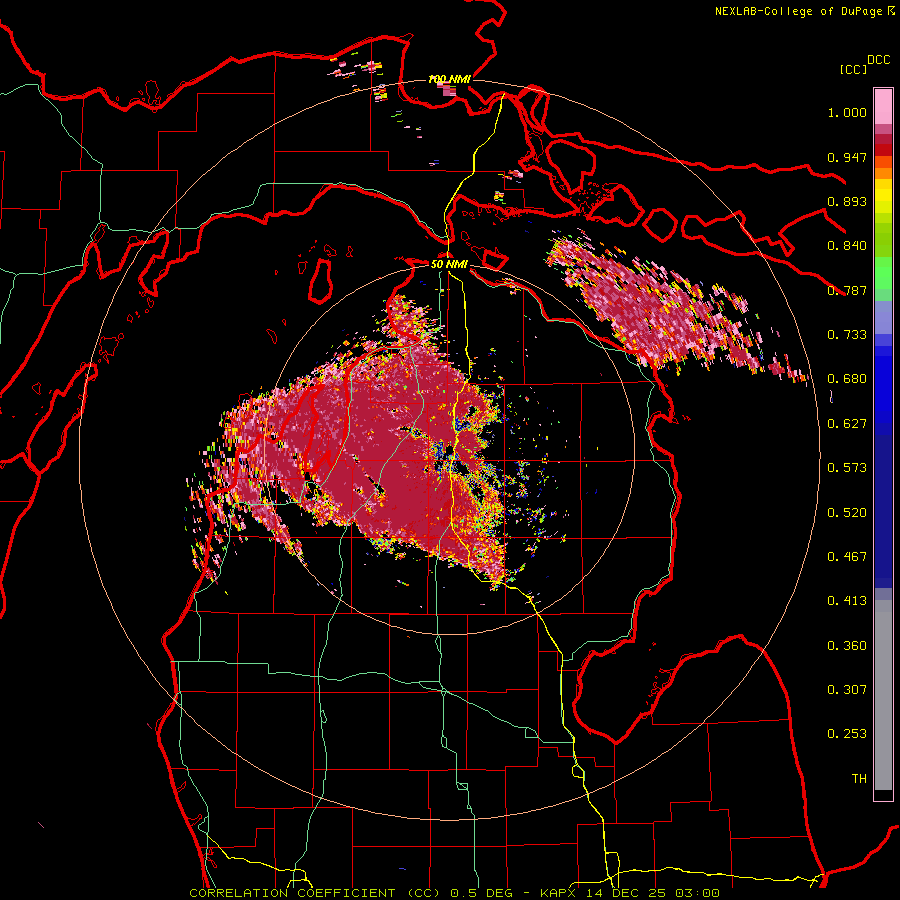Click the 100 NMI range ring label
Screen dimensions: 900x900
(449, 79)
